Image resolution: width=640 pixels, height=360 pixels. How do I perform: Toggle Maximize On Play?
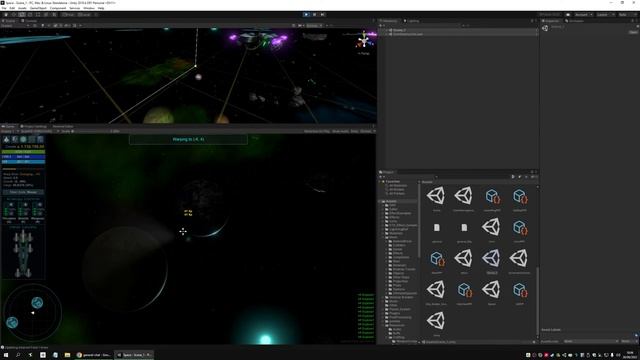[x=317, y=131]
